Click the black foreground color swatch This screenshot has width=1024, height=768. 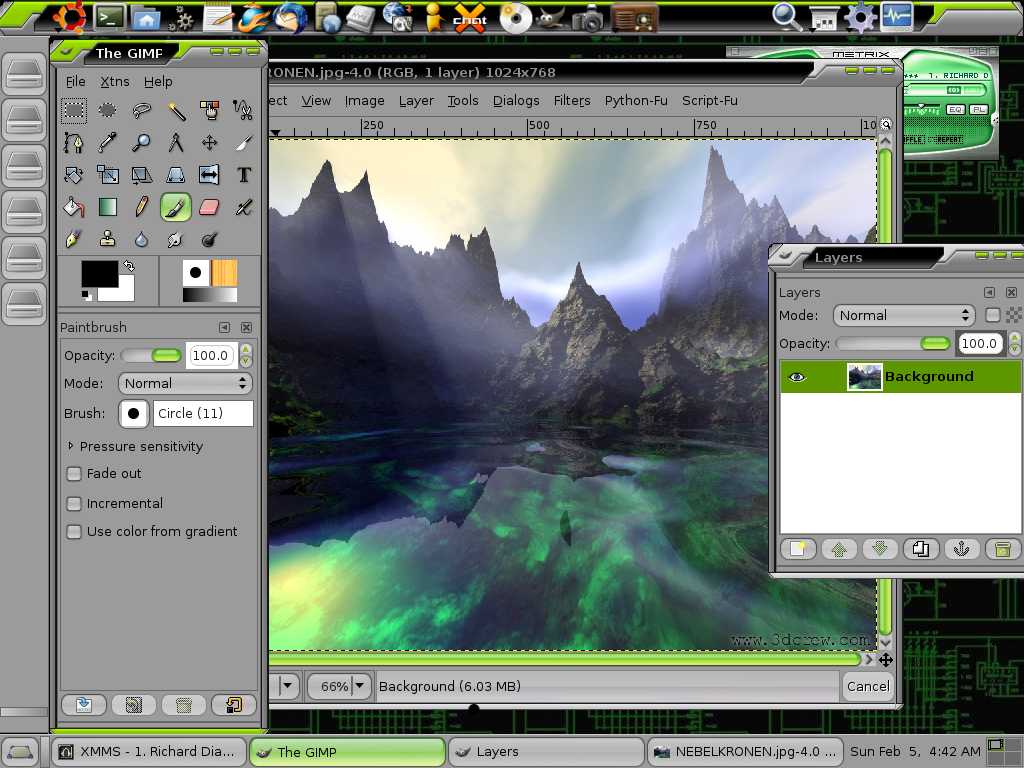(x=99, y=274)
